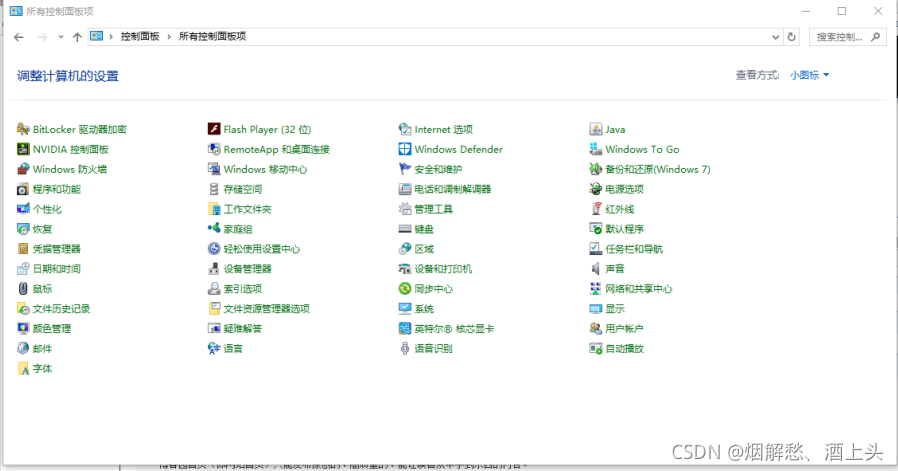Open the 管理工具 link
The height and width of the screenshot is (471, 898).
[x=434, y=209]
